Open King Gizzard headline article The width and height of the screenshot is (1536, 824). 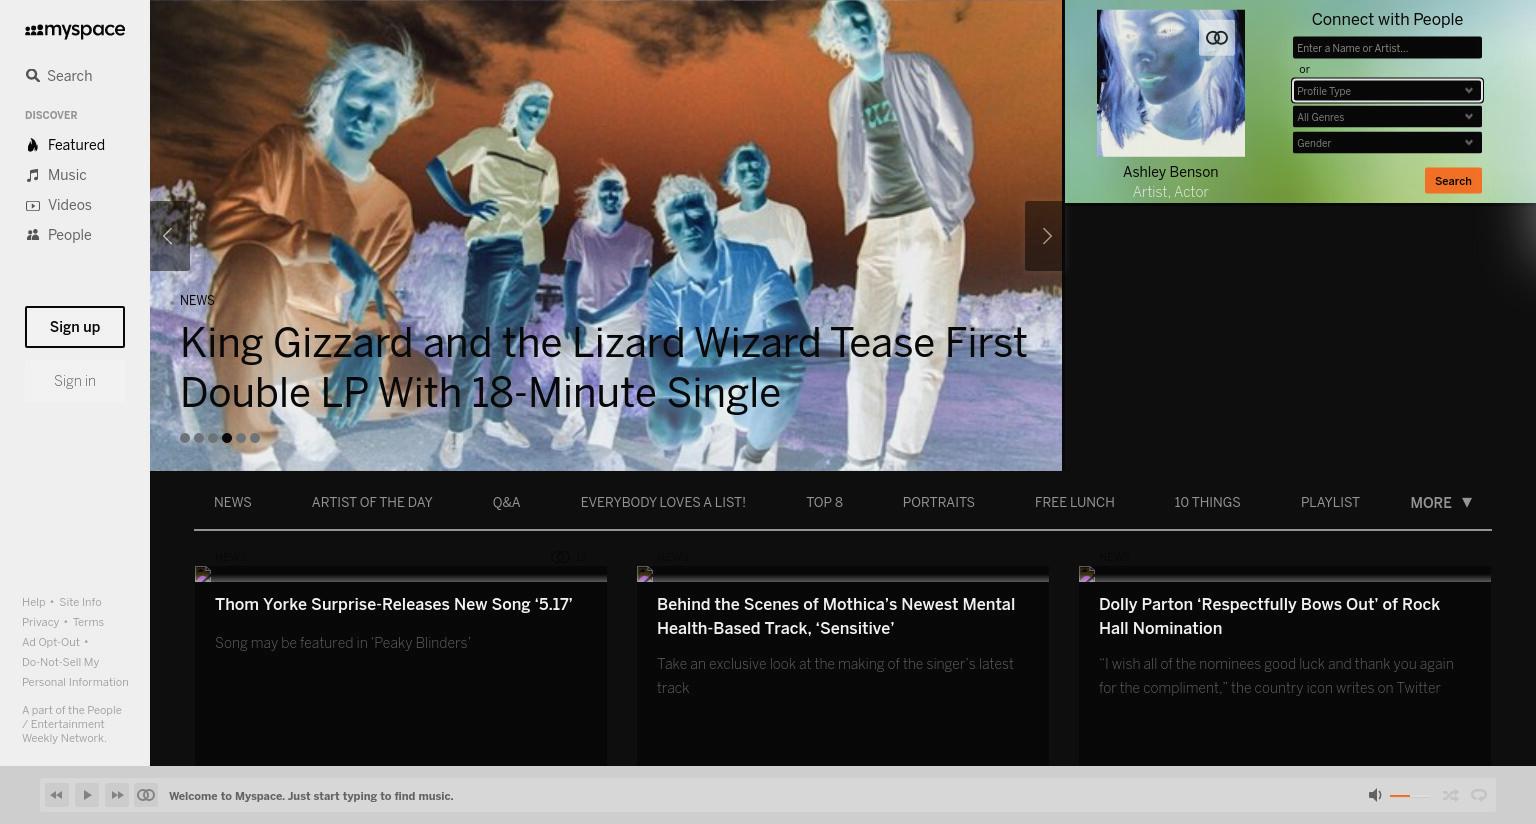604,368
